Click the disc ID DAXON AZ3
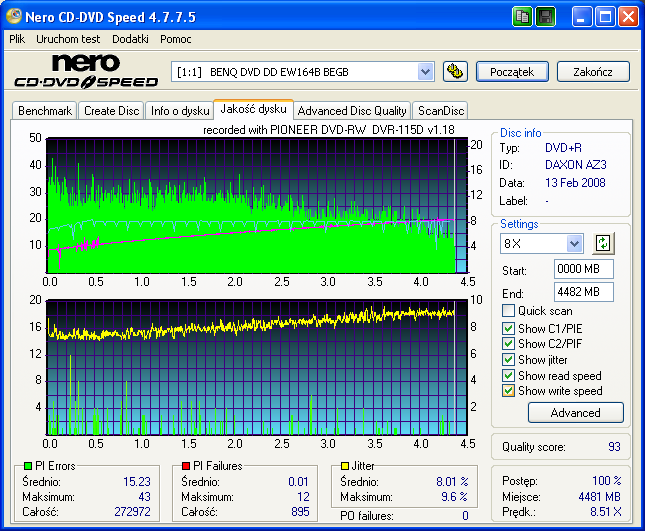 [x=575, y=165]
